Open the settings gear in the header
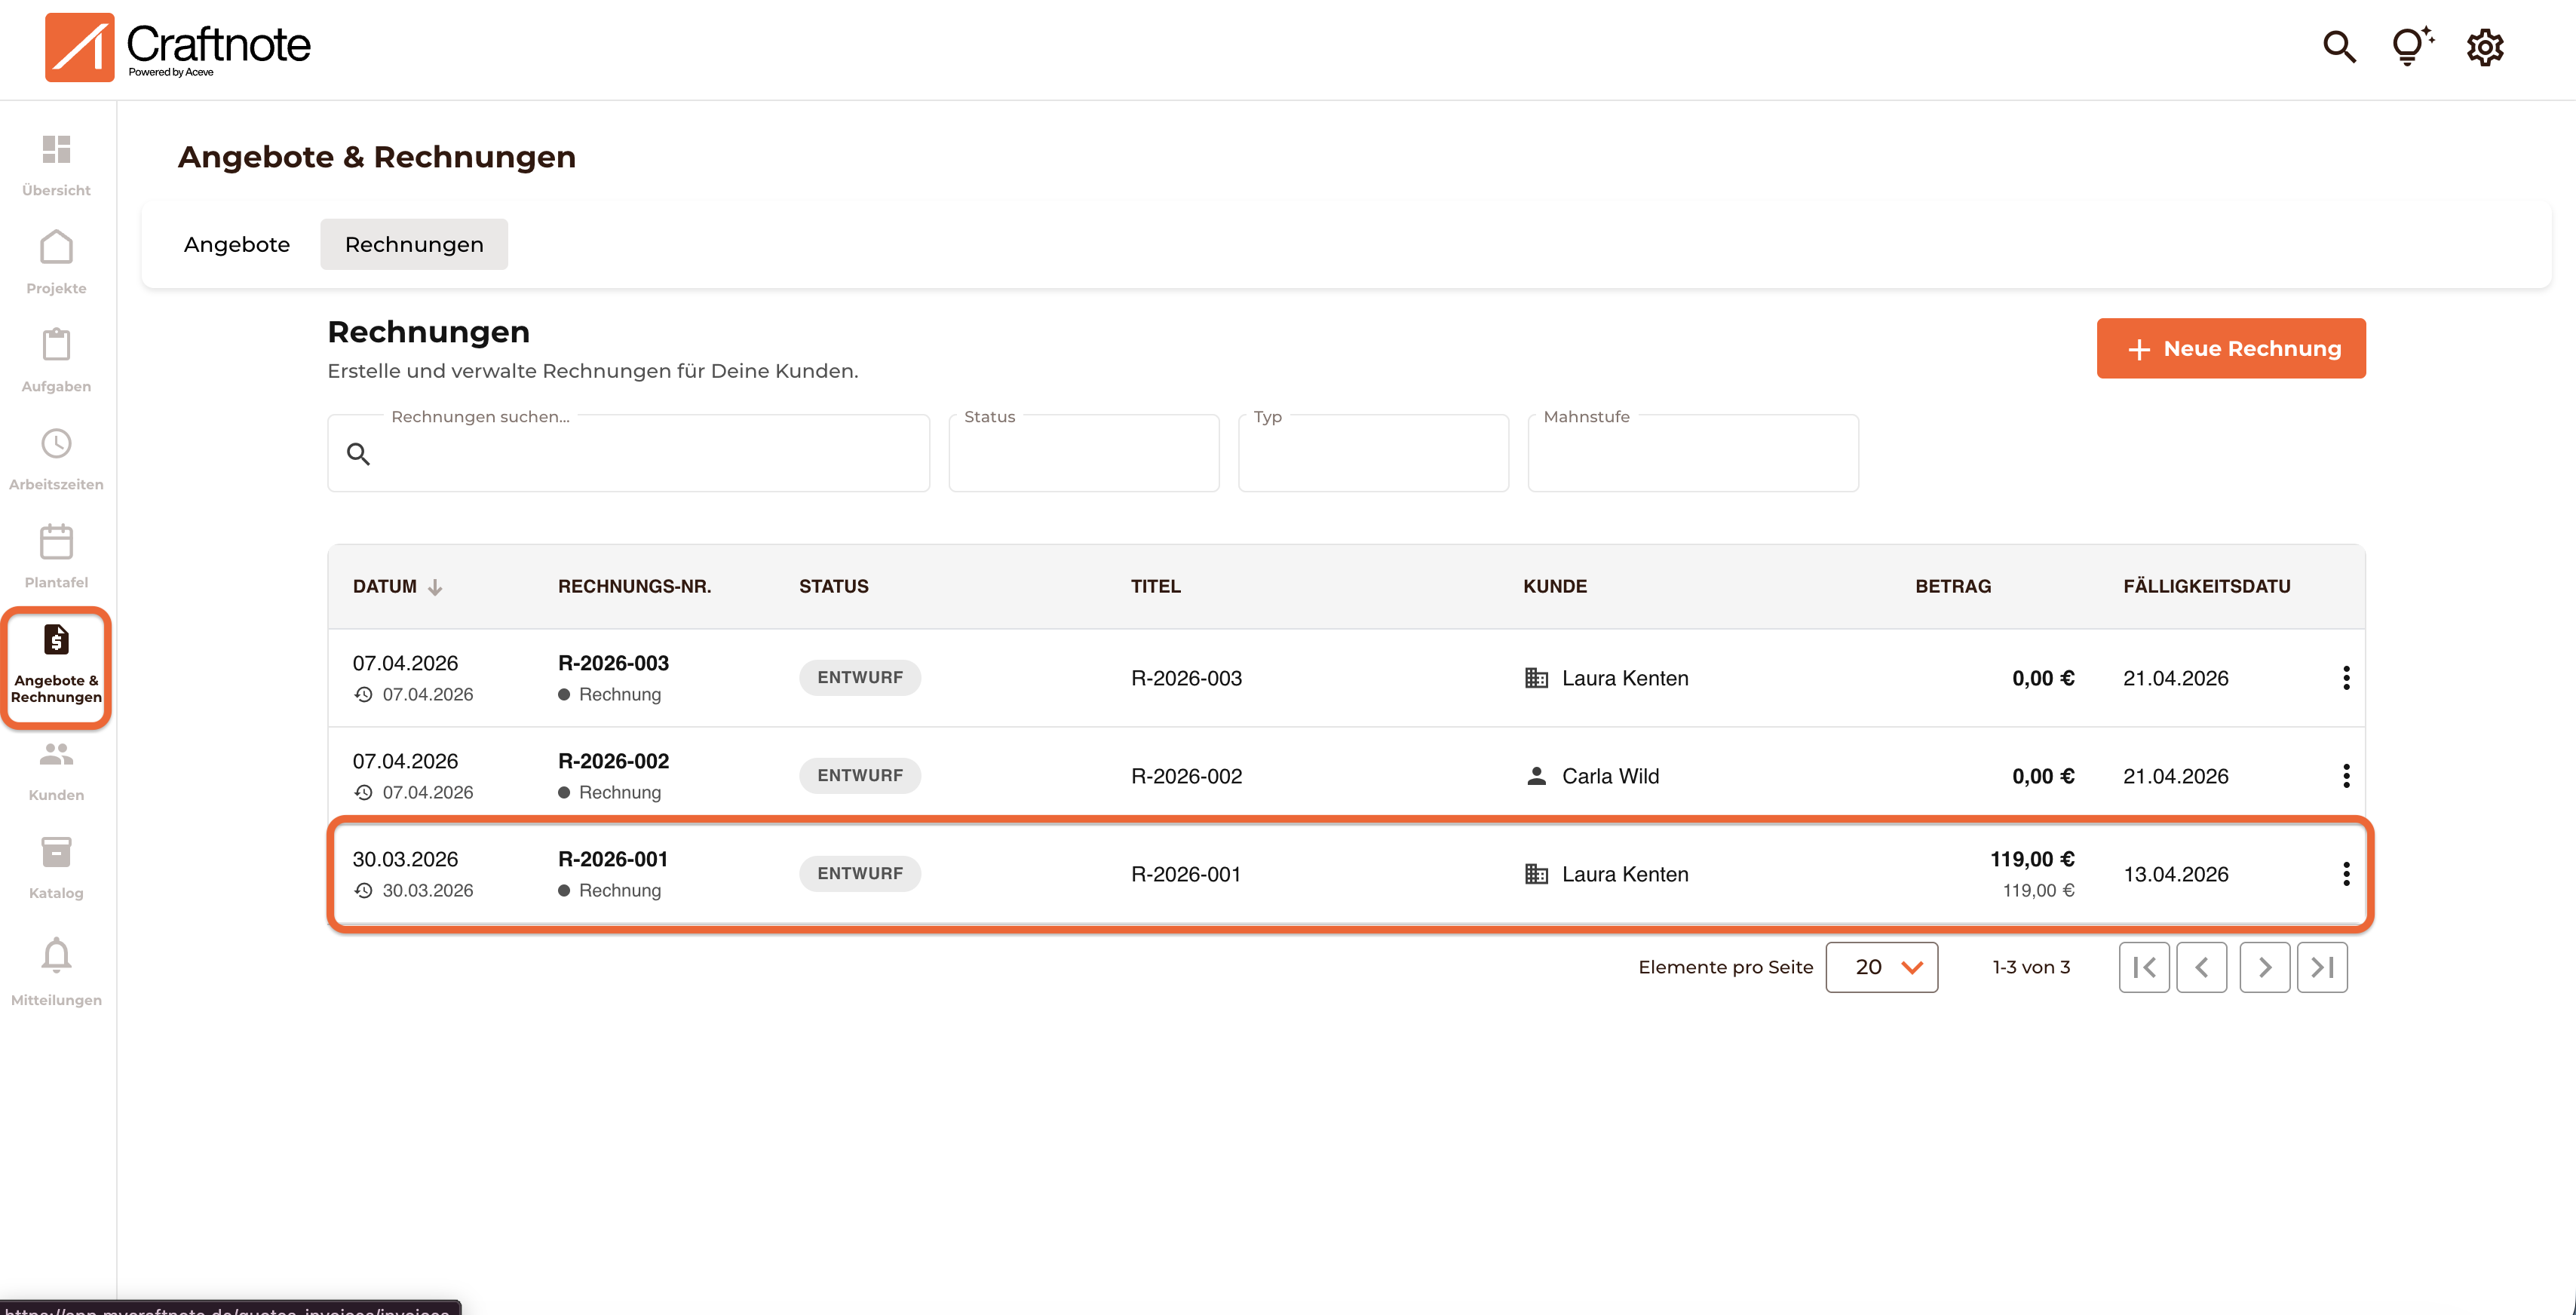This screenshot has width=2576, height=1315. (x=2484, y=47)
